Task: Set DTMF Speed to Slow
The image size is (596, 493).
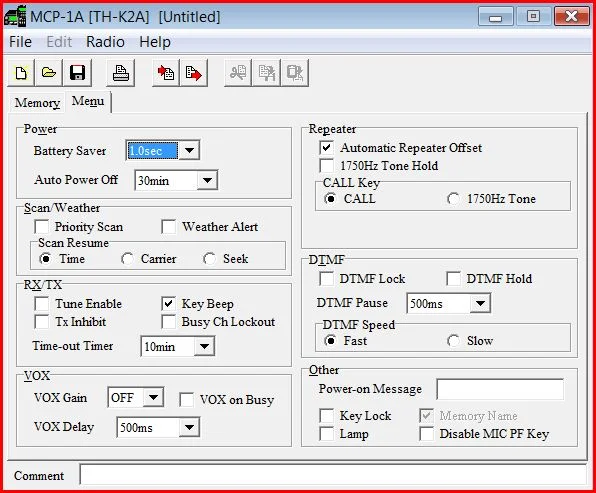Action: [x=453, y=341]
